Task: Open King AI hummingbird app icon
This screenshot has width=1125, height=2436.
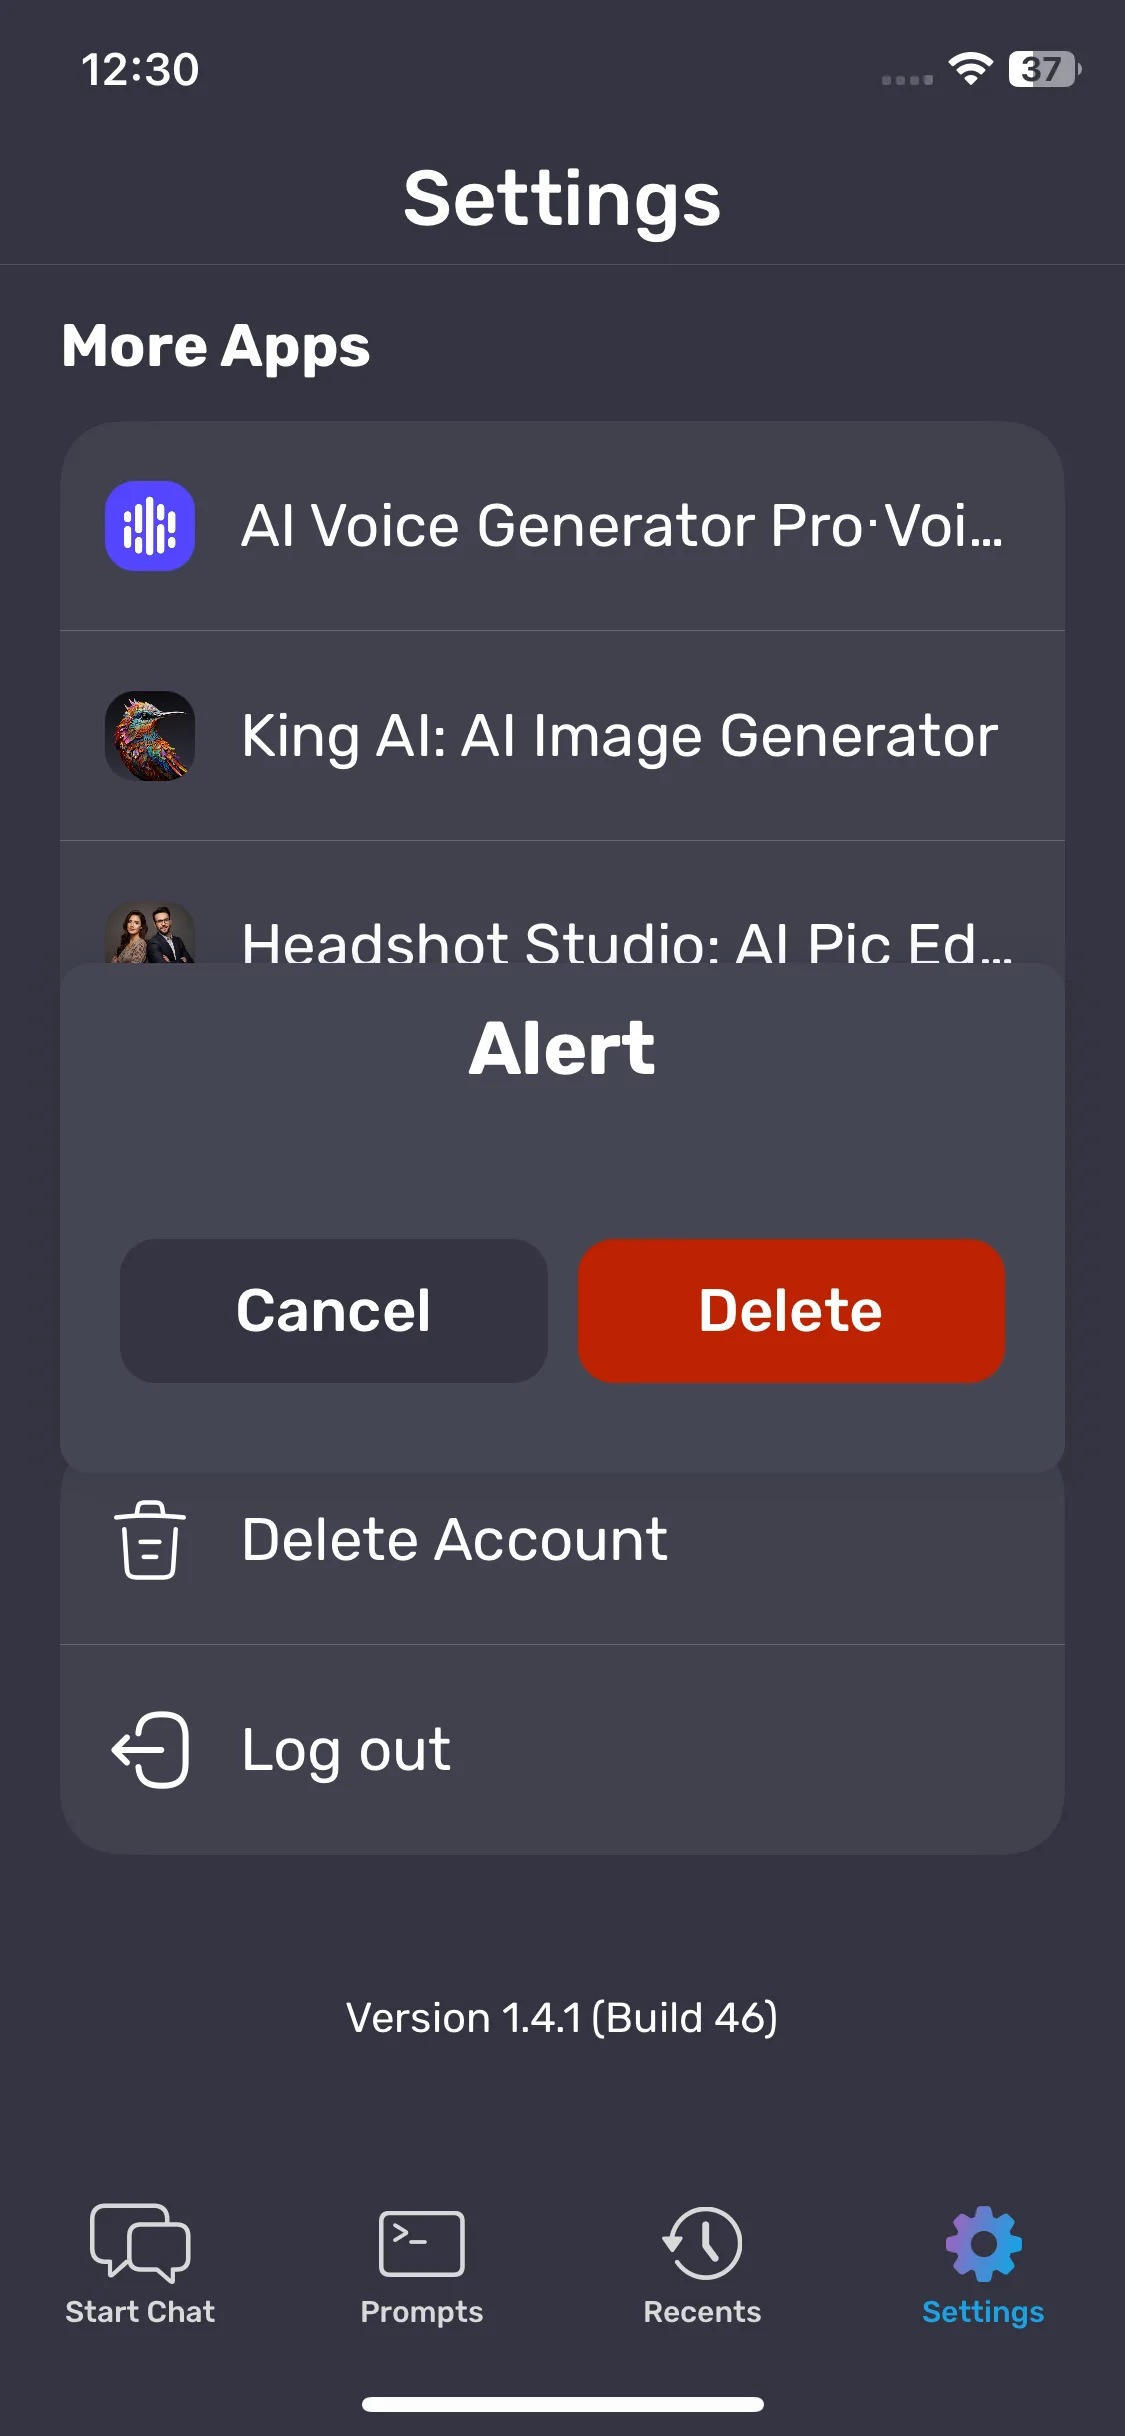Action: (x=150, y=736)
